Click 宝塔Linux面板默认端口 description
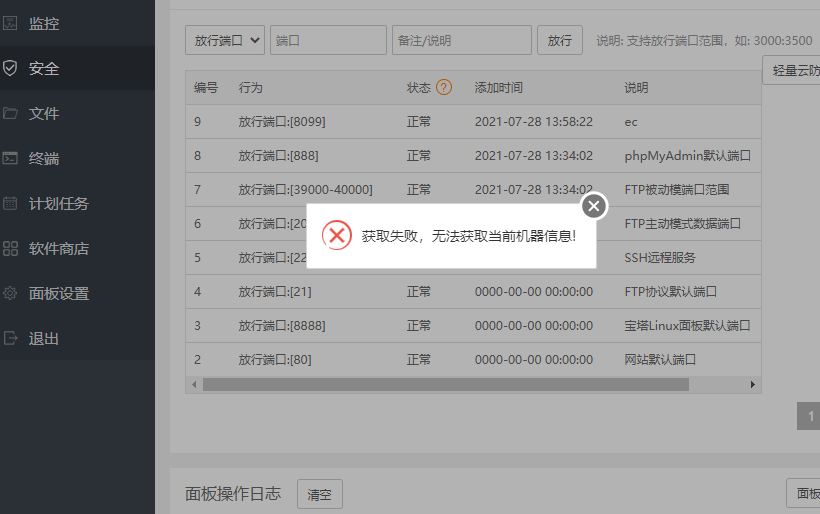 (x=687, y=326)
